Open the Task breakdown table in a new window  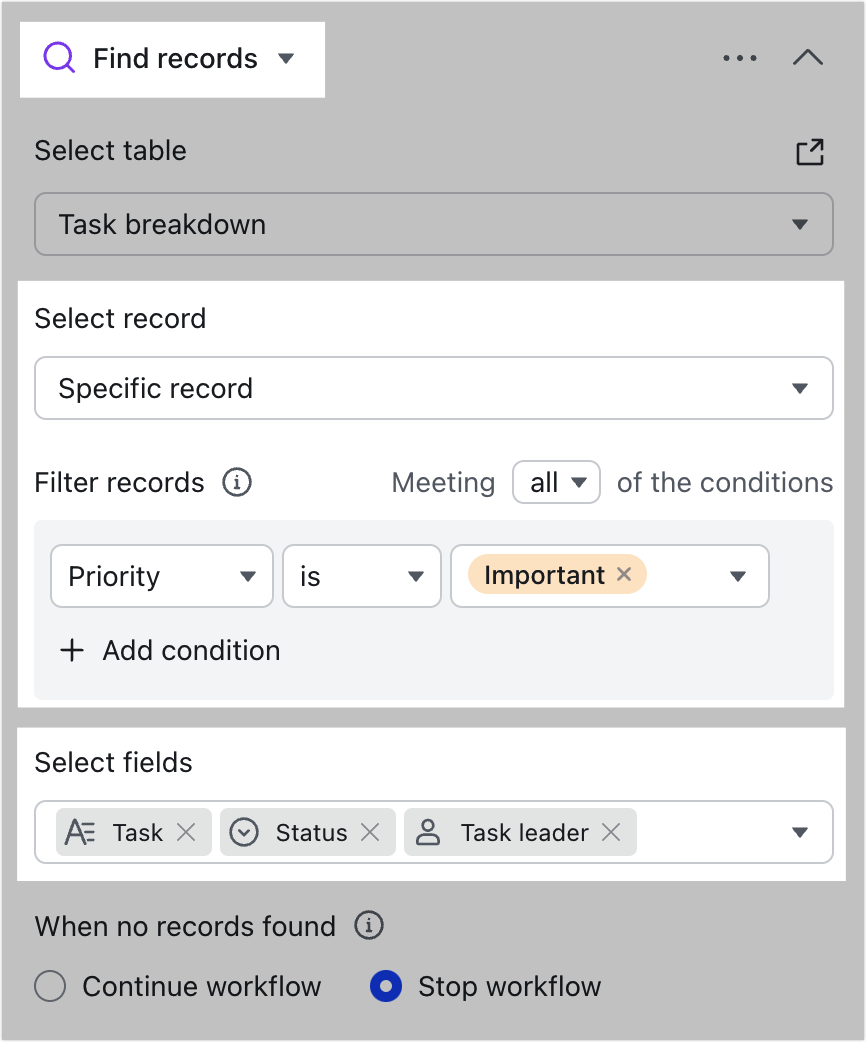pyautogui.click(x=811, y=151)
